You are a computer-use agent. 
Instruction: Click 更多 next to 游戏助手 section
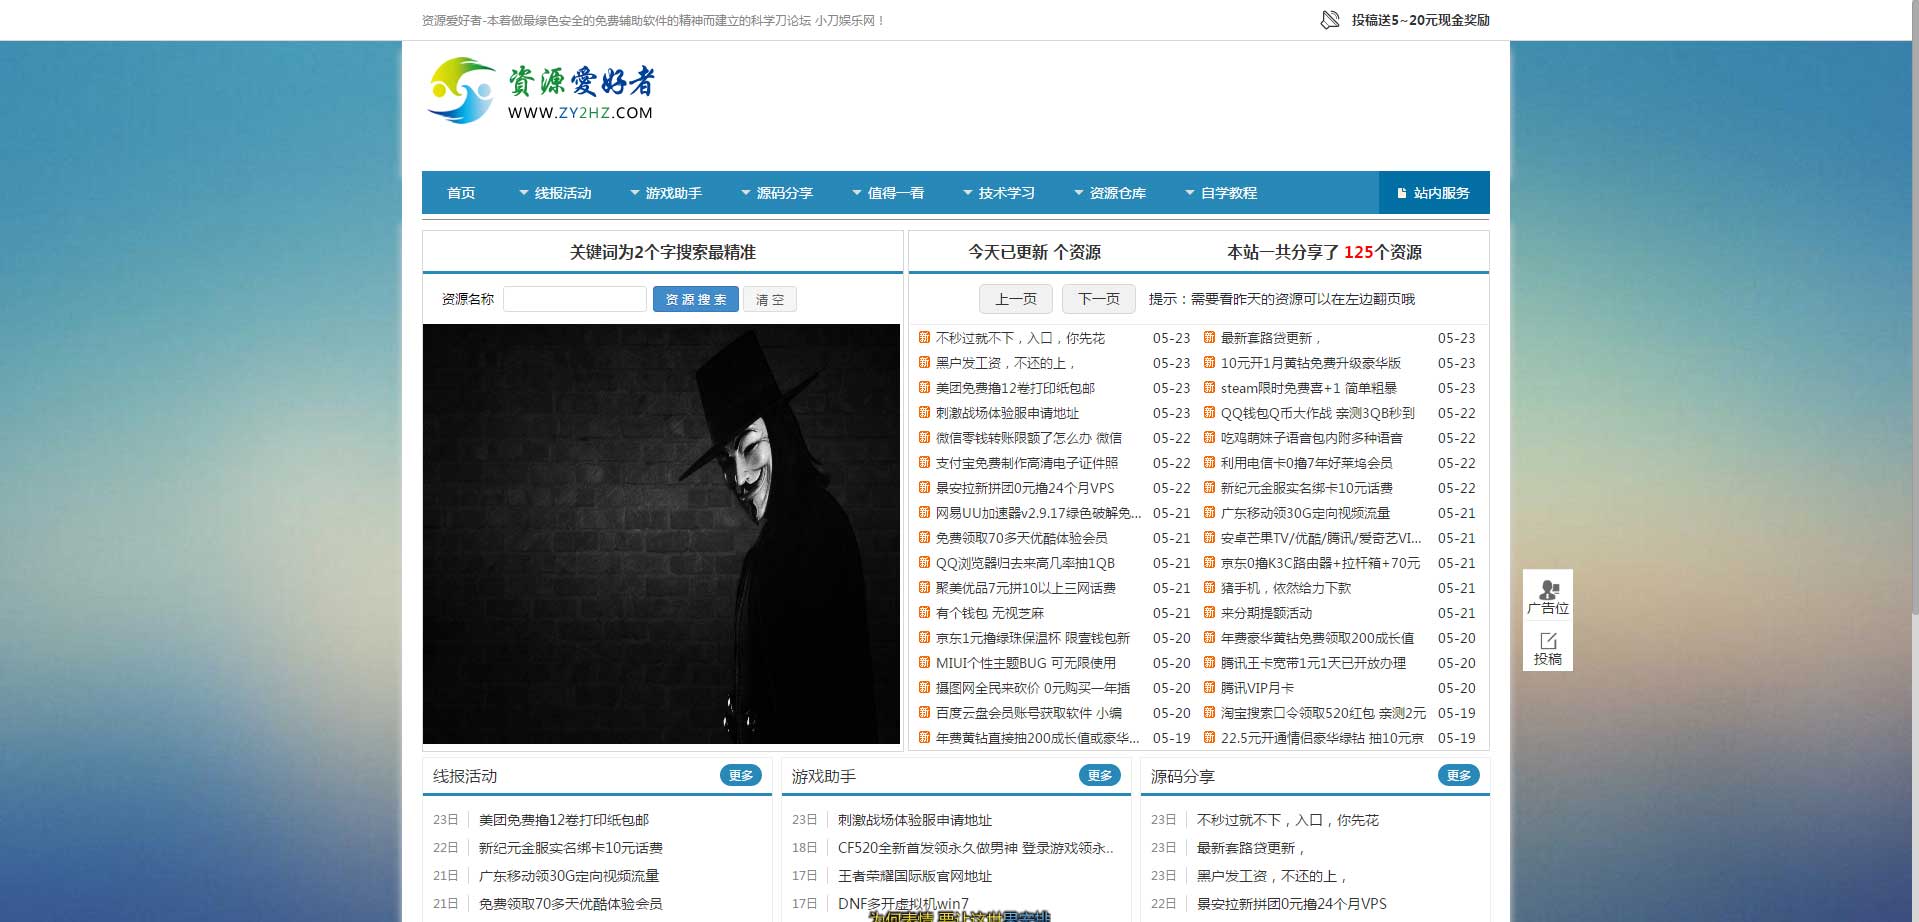pos(1100,774)
